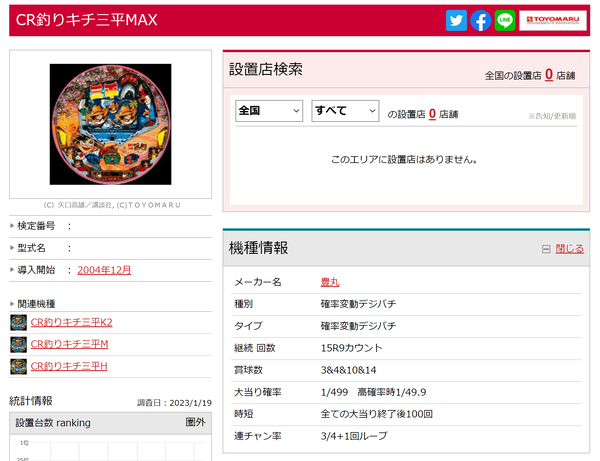Image resolution: width=600 pixels, height=461 pixels.
Task: Open the 全国 region dropdown
Action: click(269, 111)
